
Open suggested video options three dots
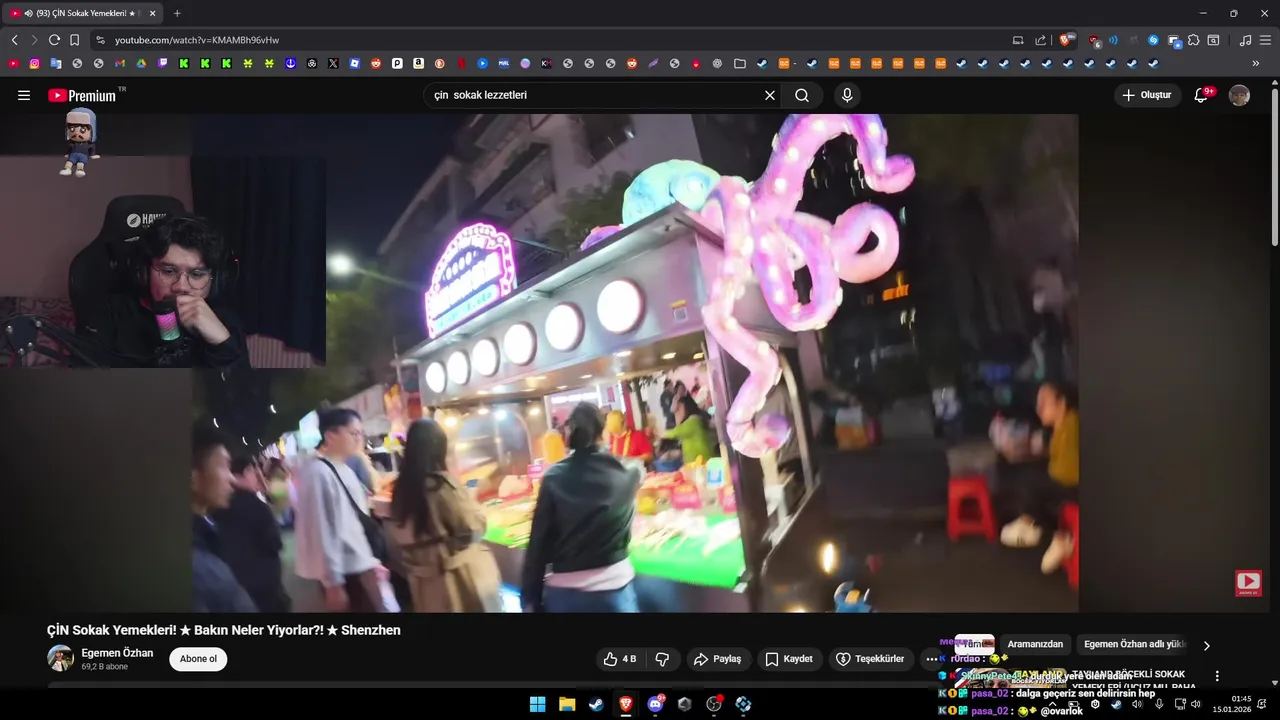click(1217, 676)
